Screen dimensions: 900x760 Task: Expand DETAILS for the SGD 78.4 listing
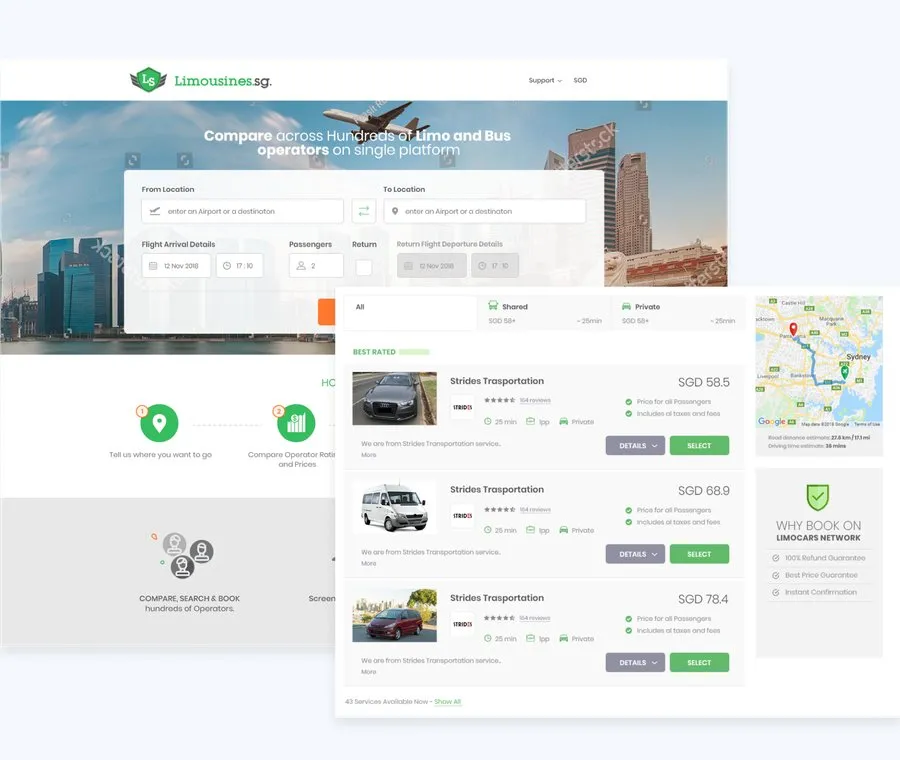click(x=635, y=662)
